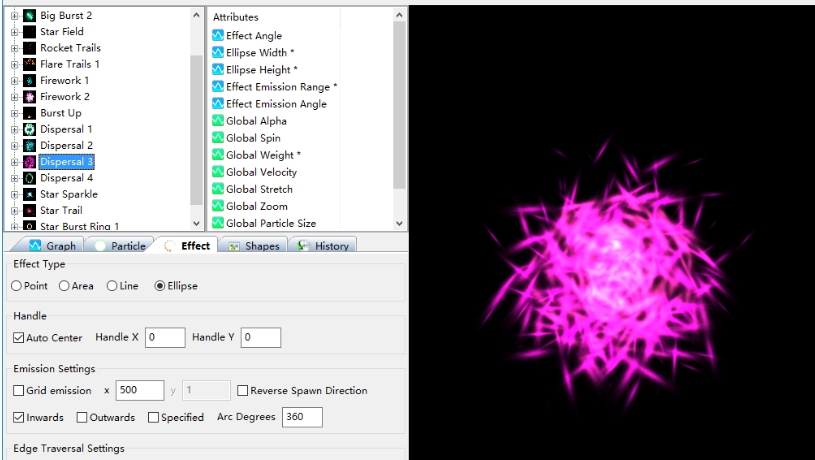Viewport: 815px width, 460px height.
Task: Click the attributes list scrollbar down arrow
Action: [400, 223]
